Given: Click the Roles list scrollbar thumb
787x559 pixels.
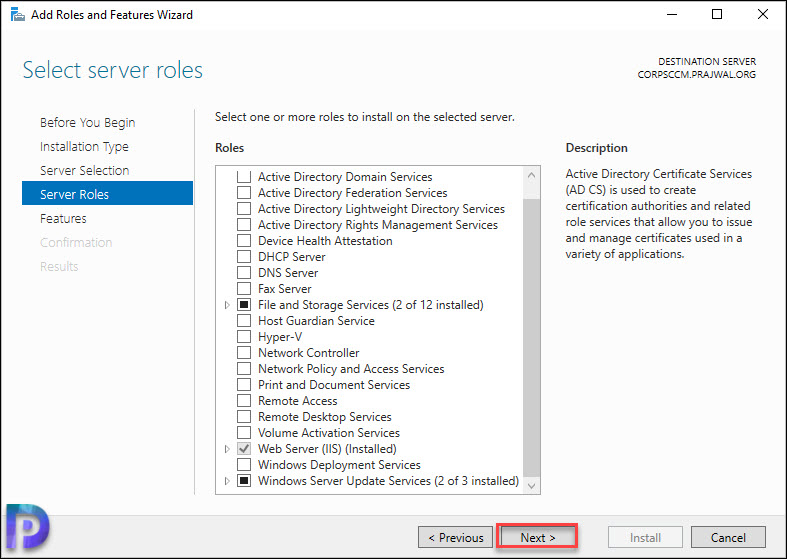Looking at the screenshot, I should 532,337.
